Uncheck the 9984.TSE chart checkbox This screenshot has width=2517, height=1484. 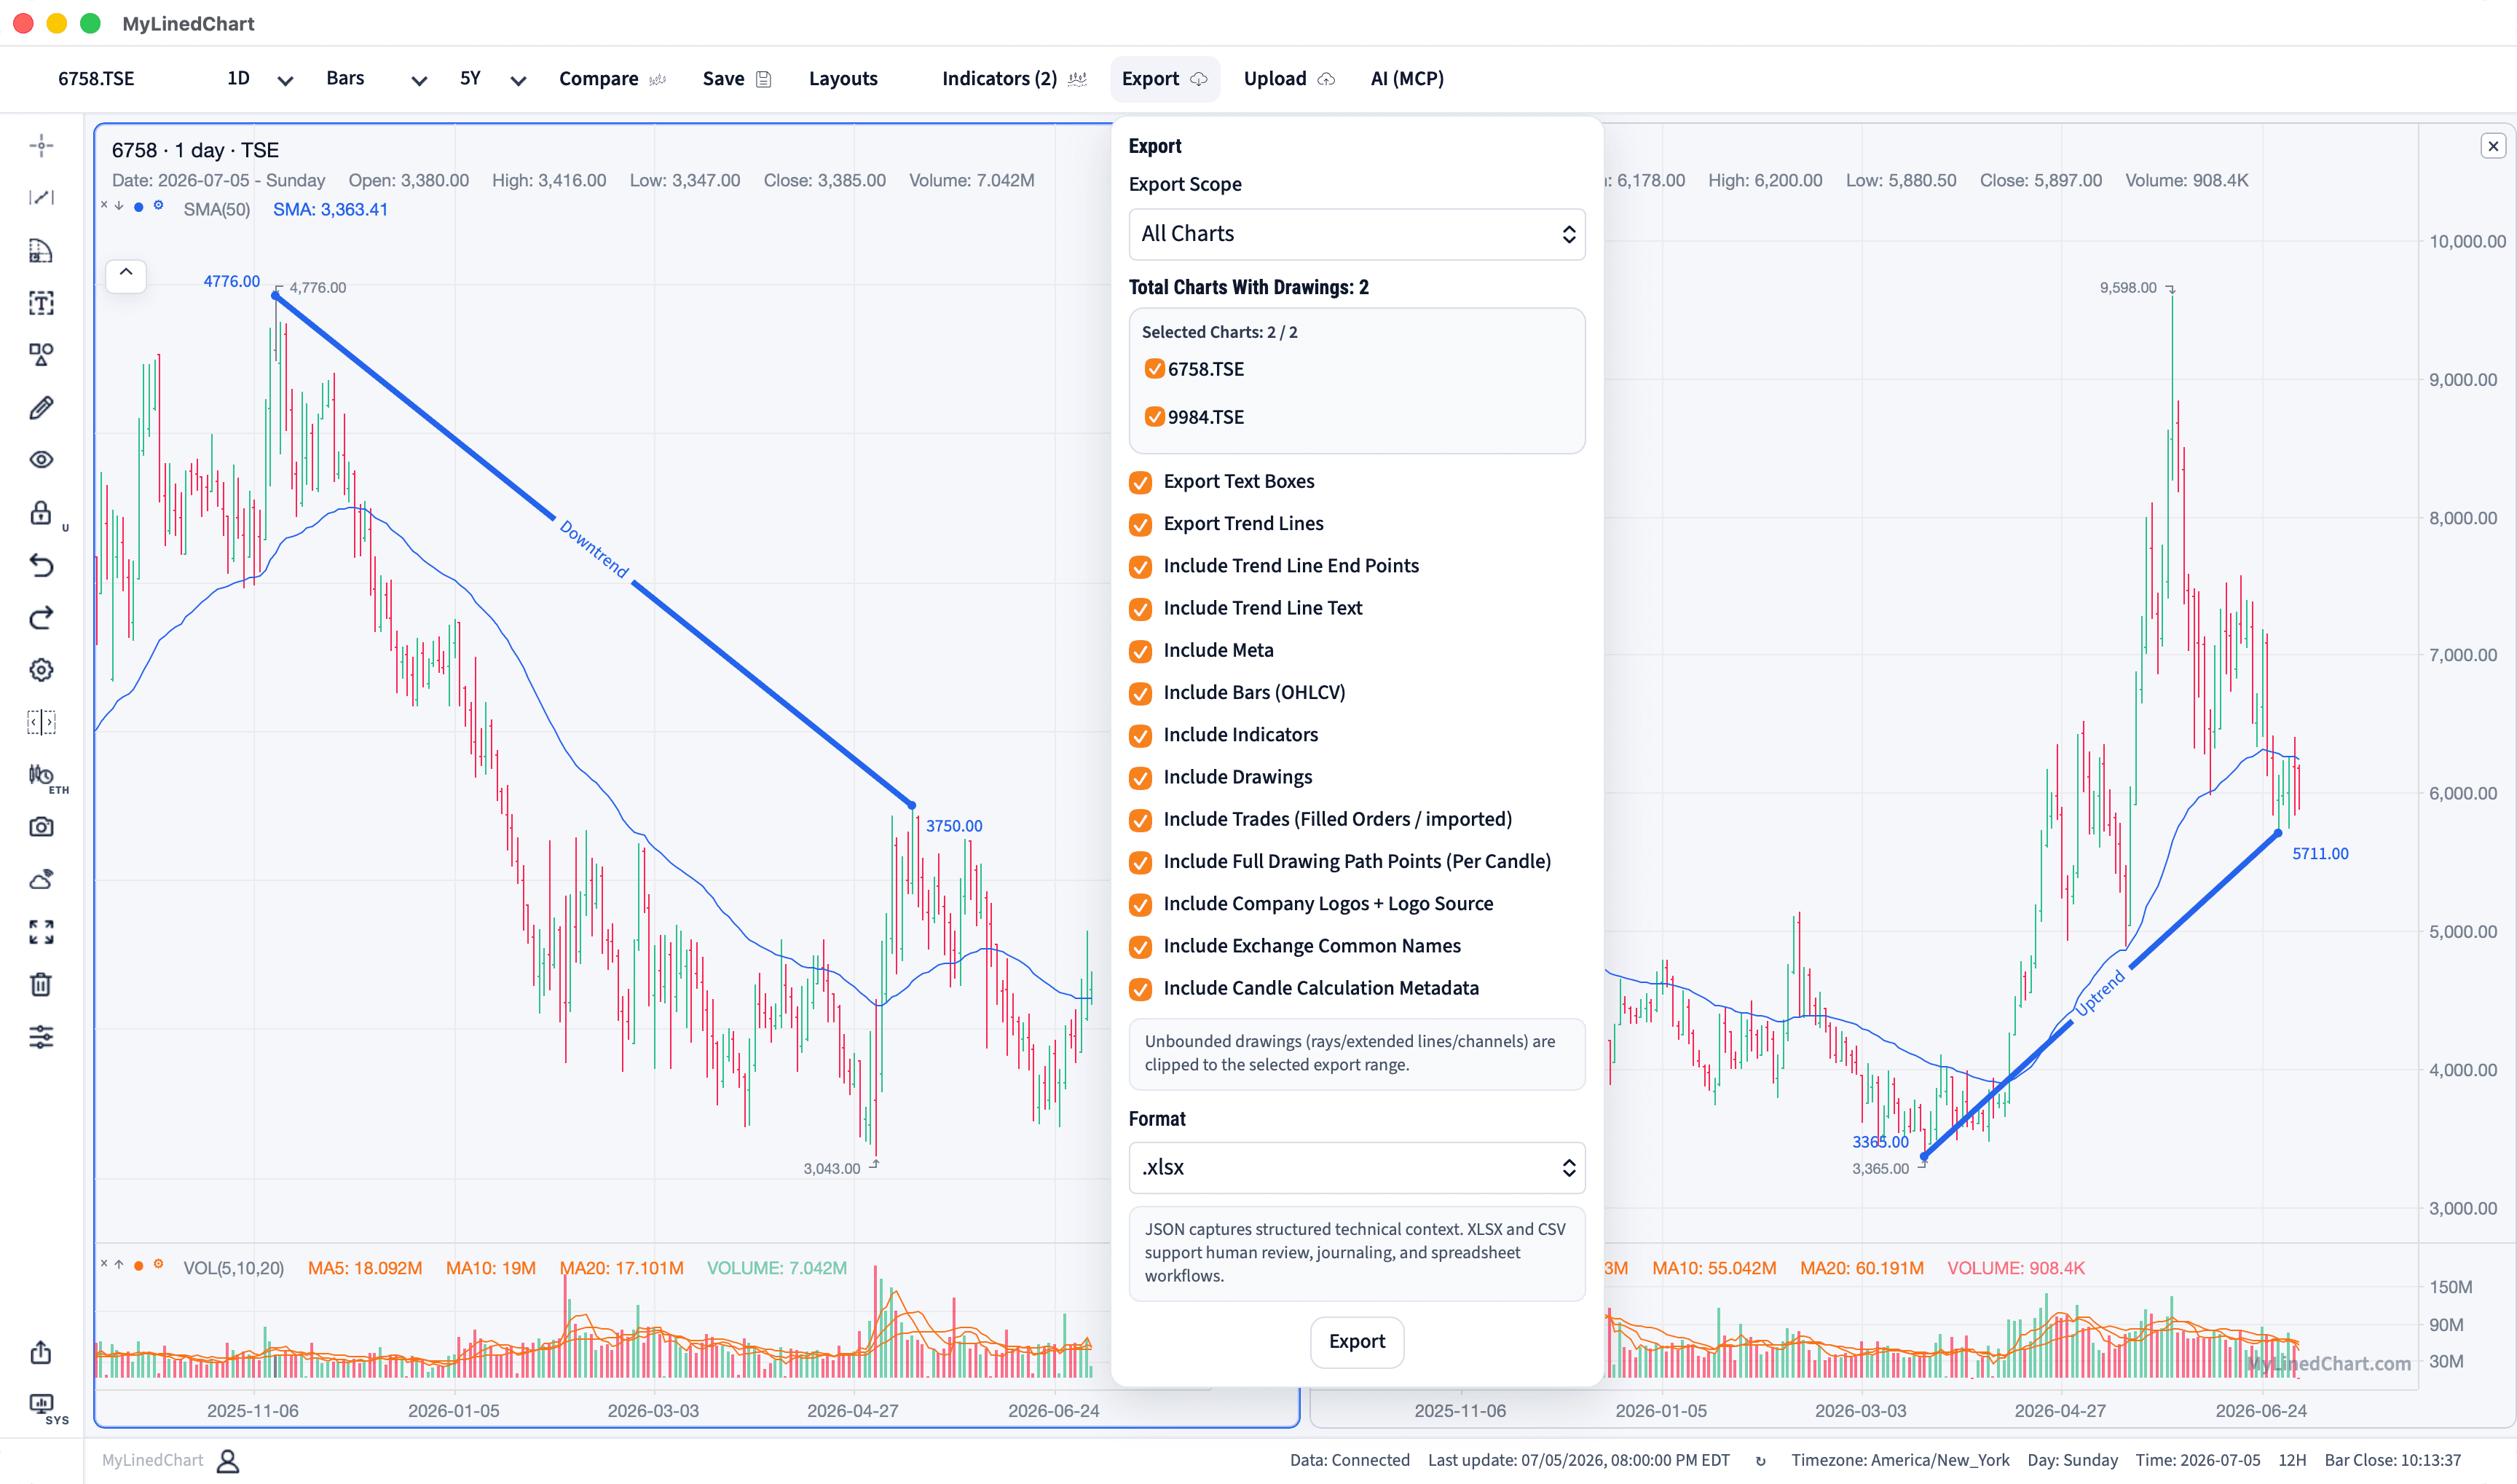pyautogui.click(x=1154, y=417)
